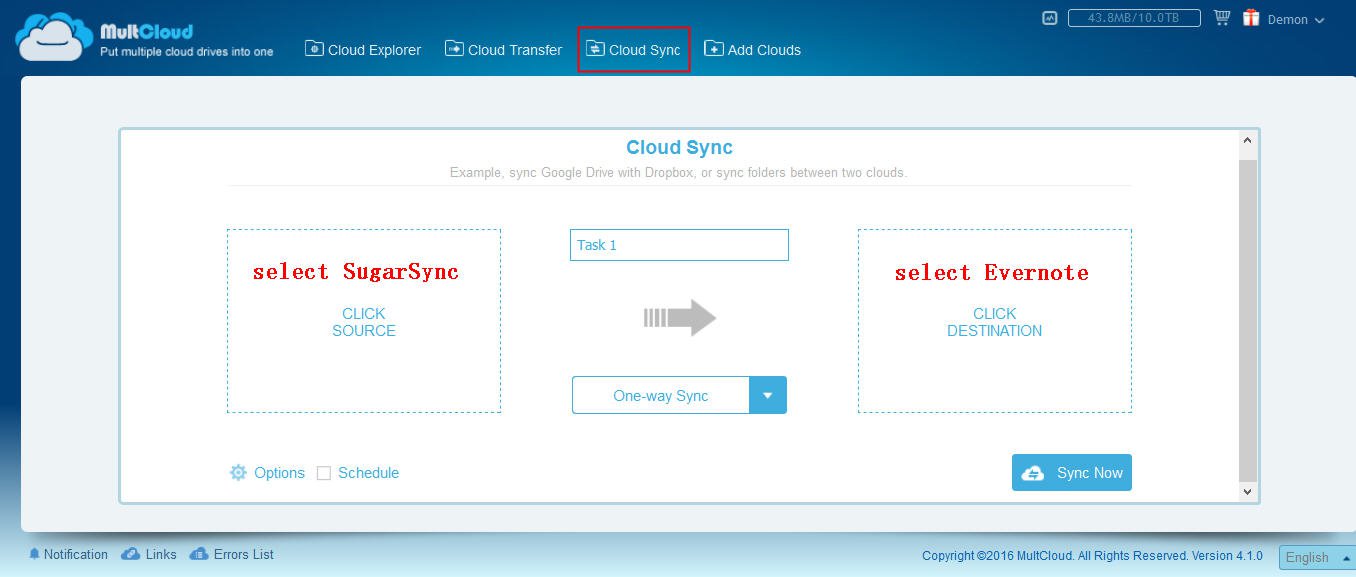Screen dimensions: 1356x577
Task: Click the Task 1 name field
Action: coord(679,245)
